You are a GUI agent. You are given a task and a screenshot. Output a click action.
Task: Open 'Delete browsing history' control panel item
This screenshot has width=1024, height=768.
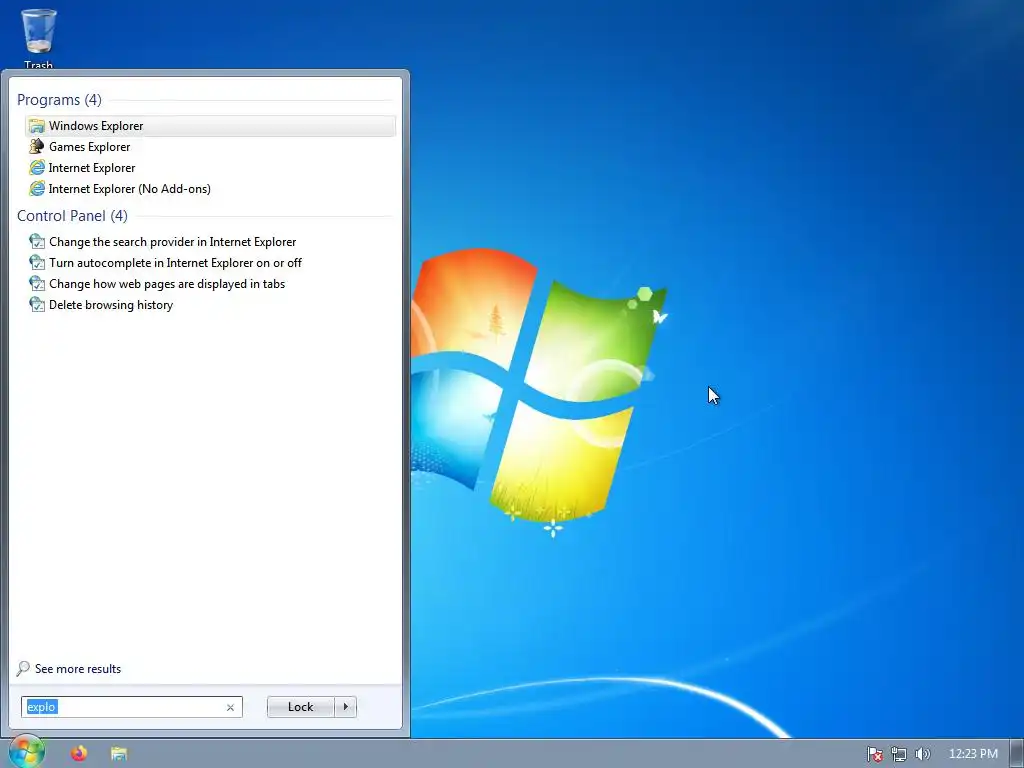[x=210, y=304]
